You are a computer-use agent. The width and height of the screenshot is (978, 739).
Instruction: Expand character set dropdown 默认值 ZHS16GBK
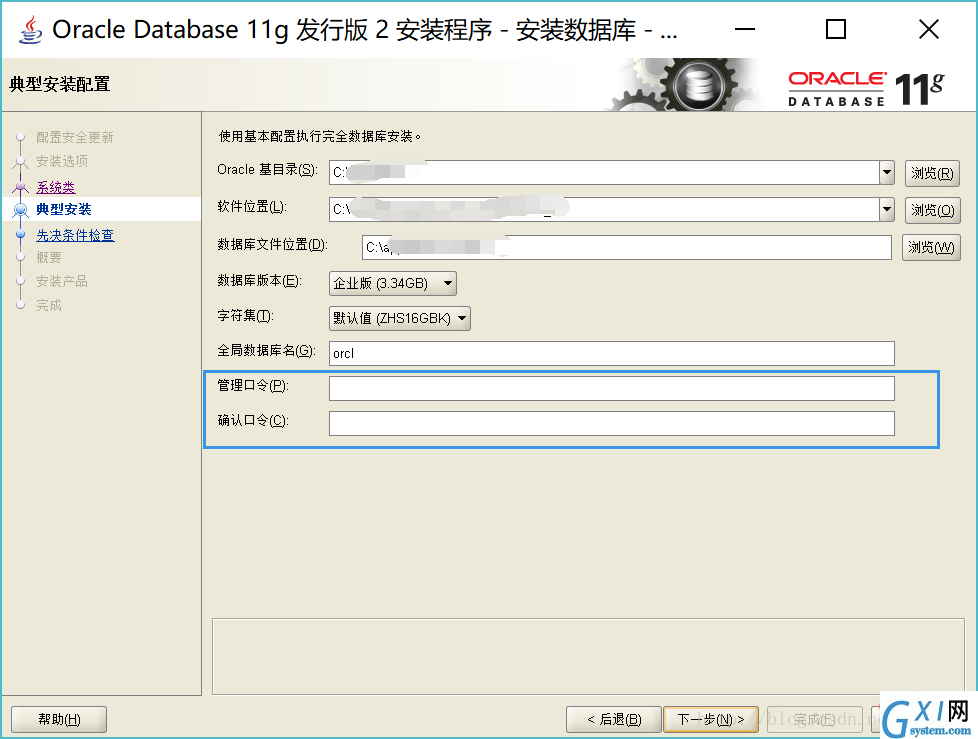[x=400, y=318]
